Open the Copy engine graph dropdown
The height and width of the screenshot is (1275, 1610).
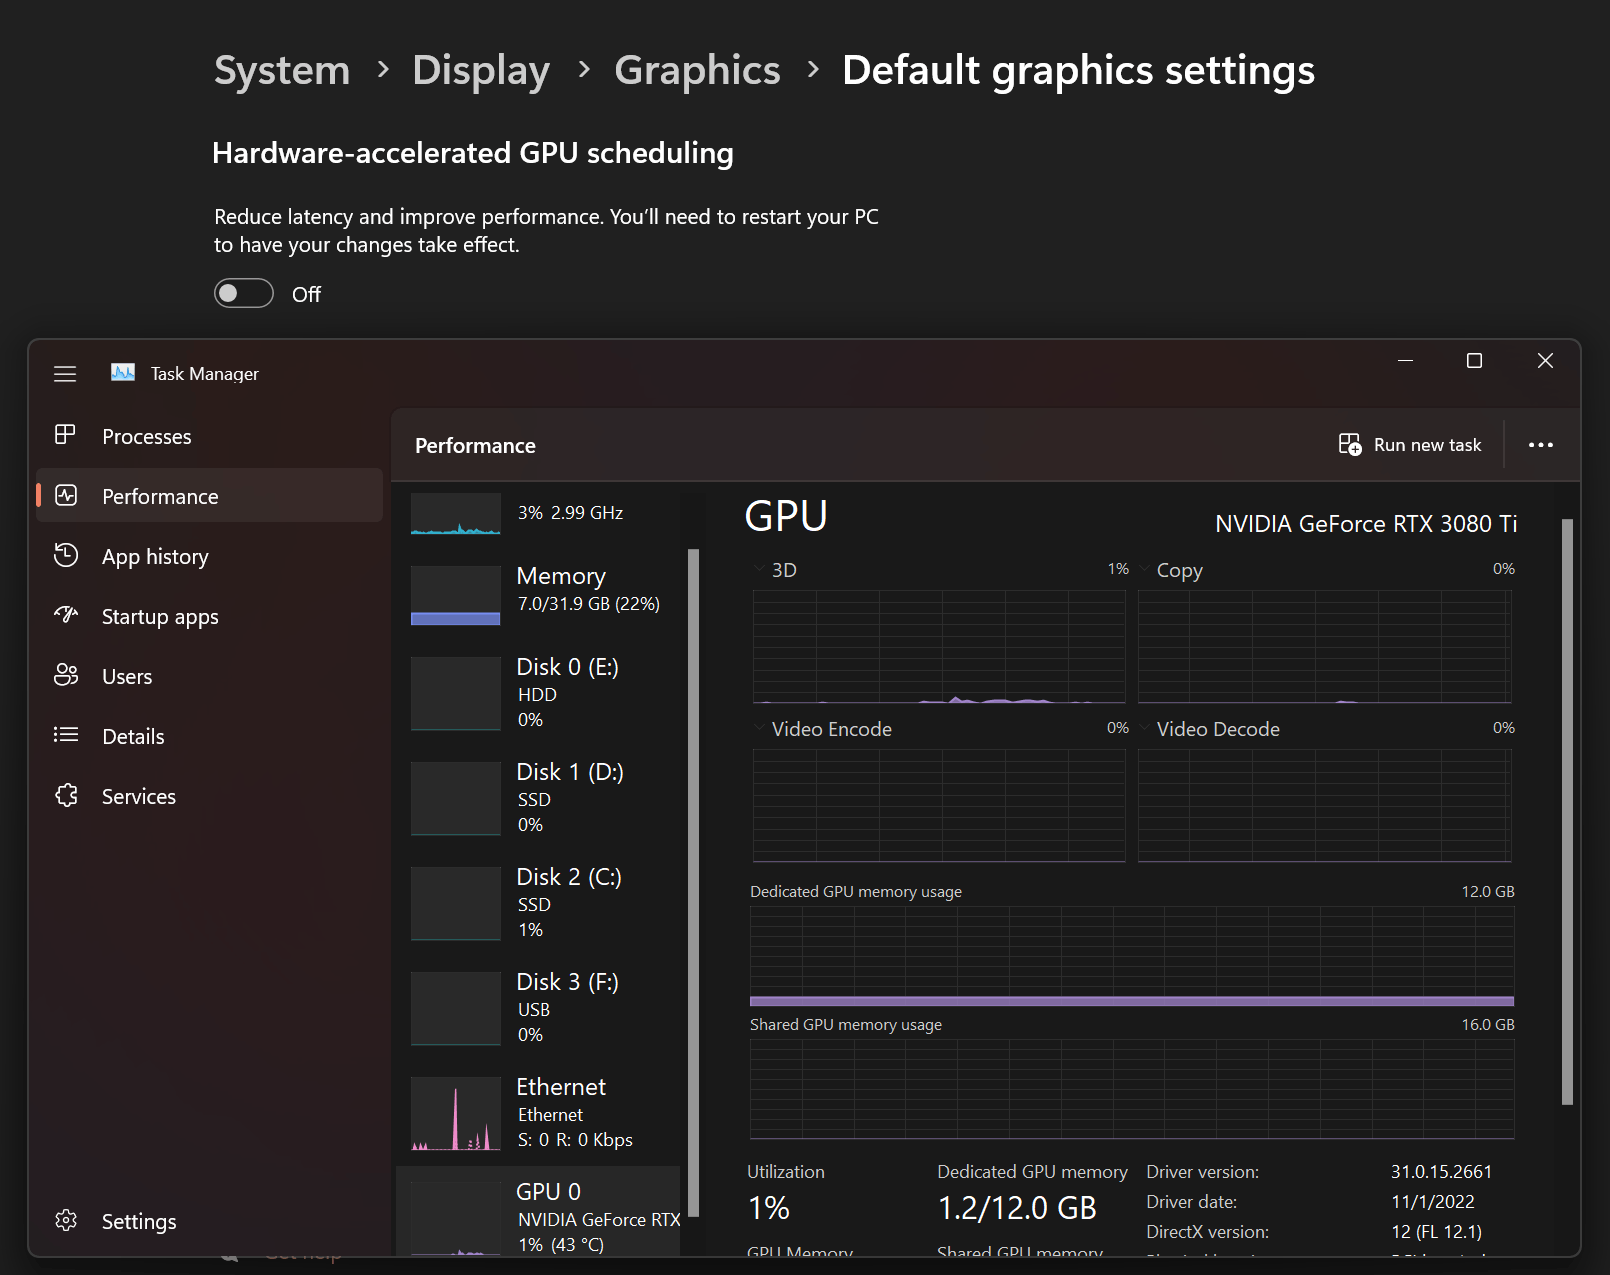1145,570
